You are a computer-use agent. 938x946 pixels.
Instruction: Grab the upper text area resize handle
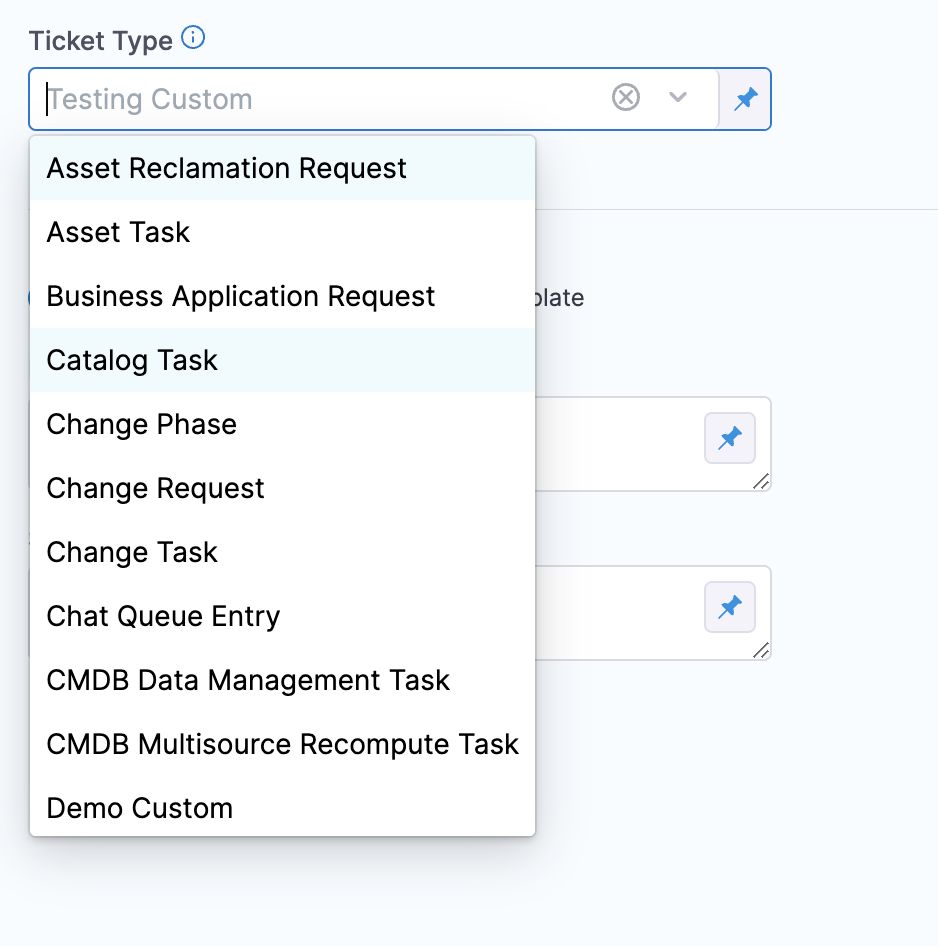coord(761,482)
